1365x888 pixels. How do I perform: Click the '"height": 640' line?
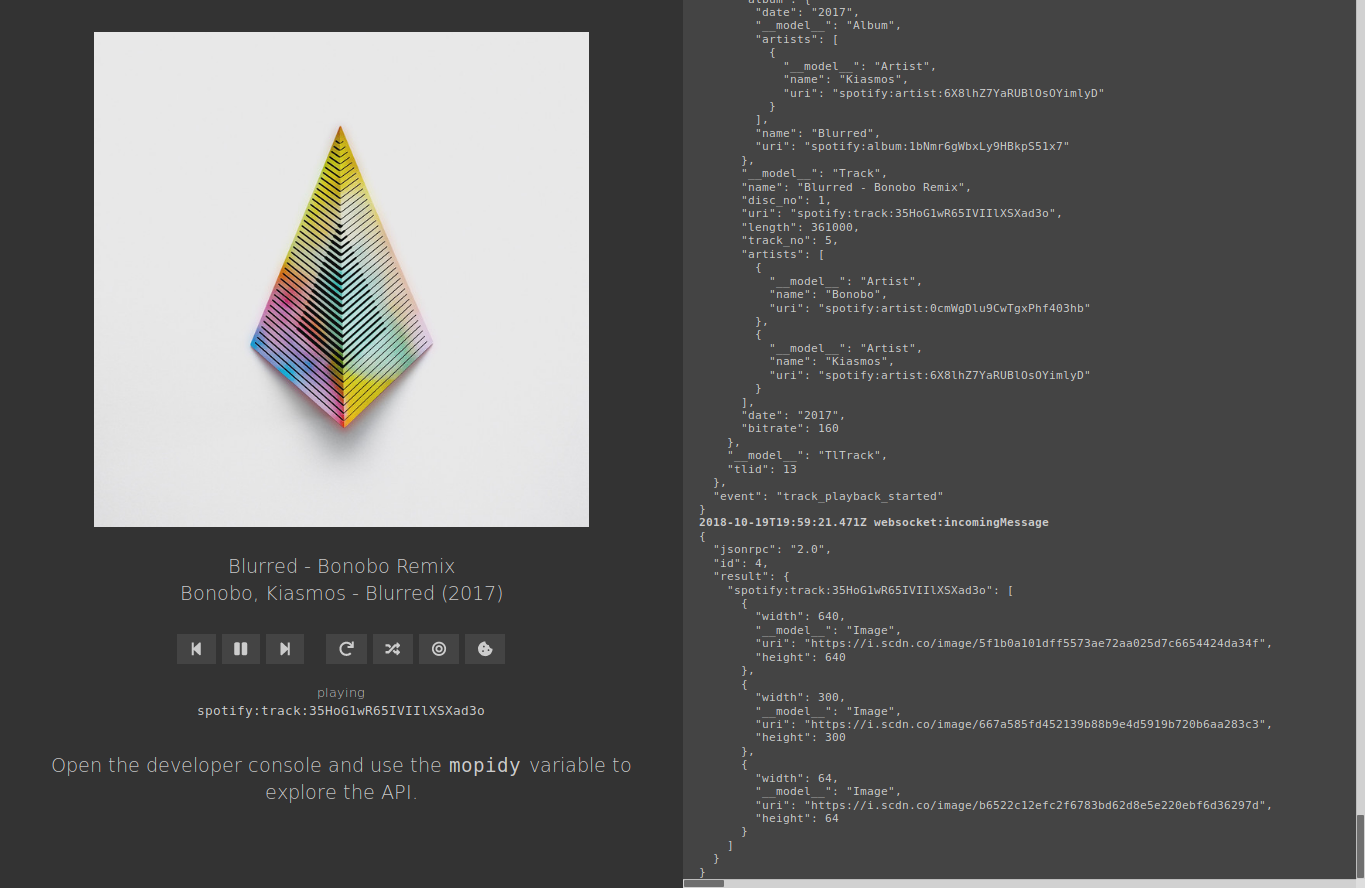point(800,657)
